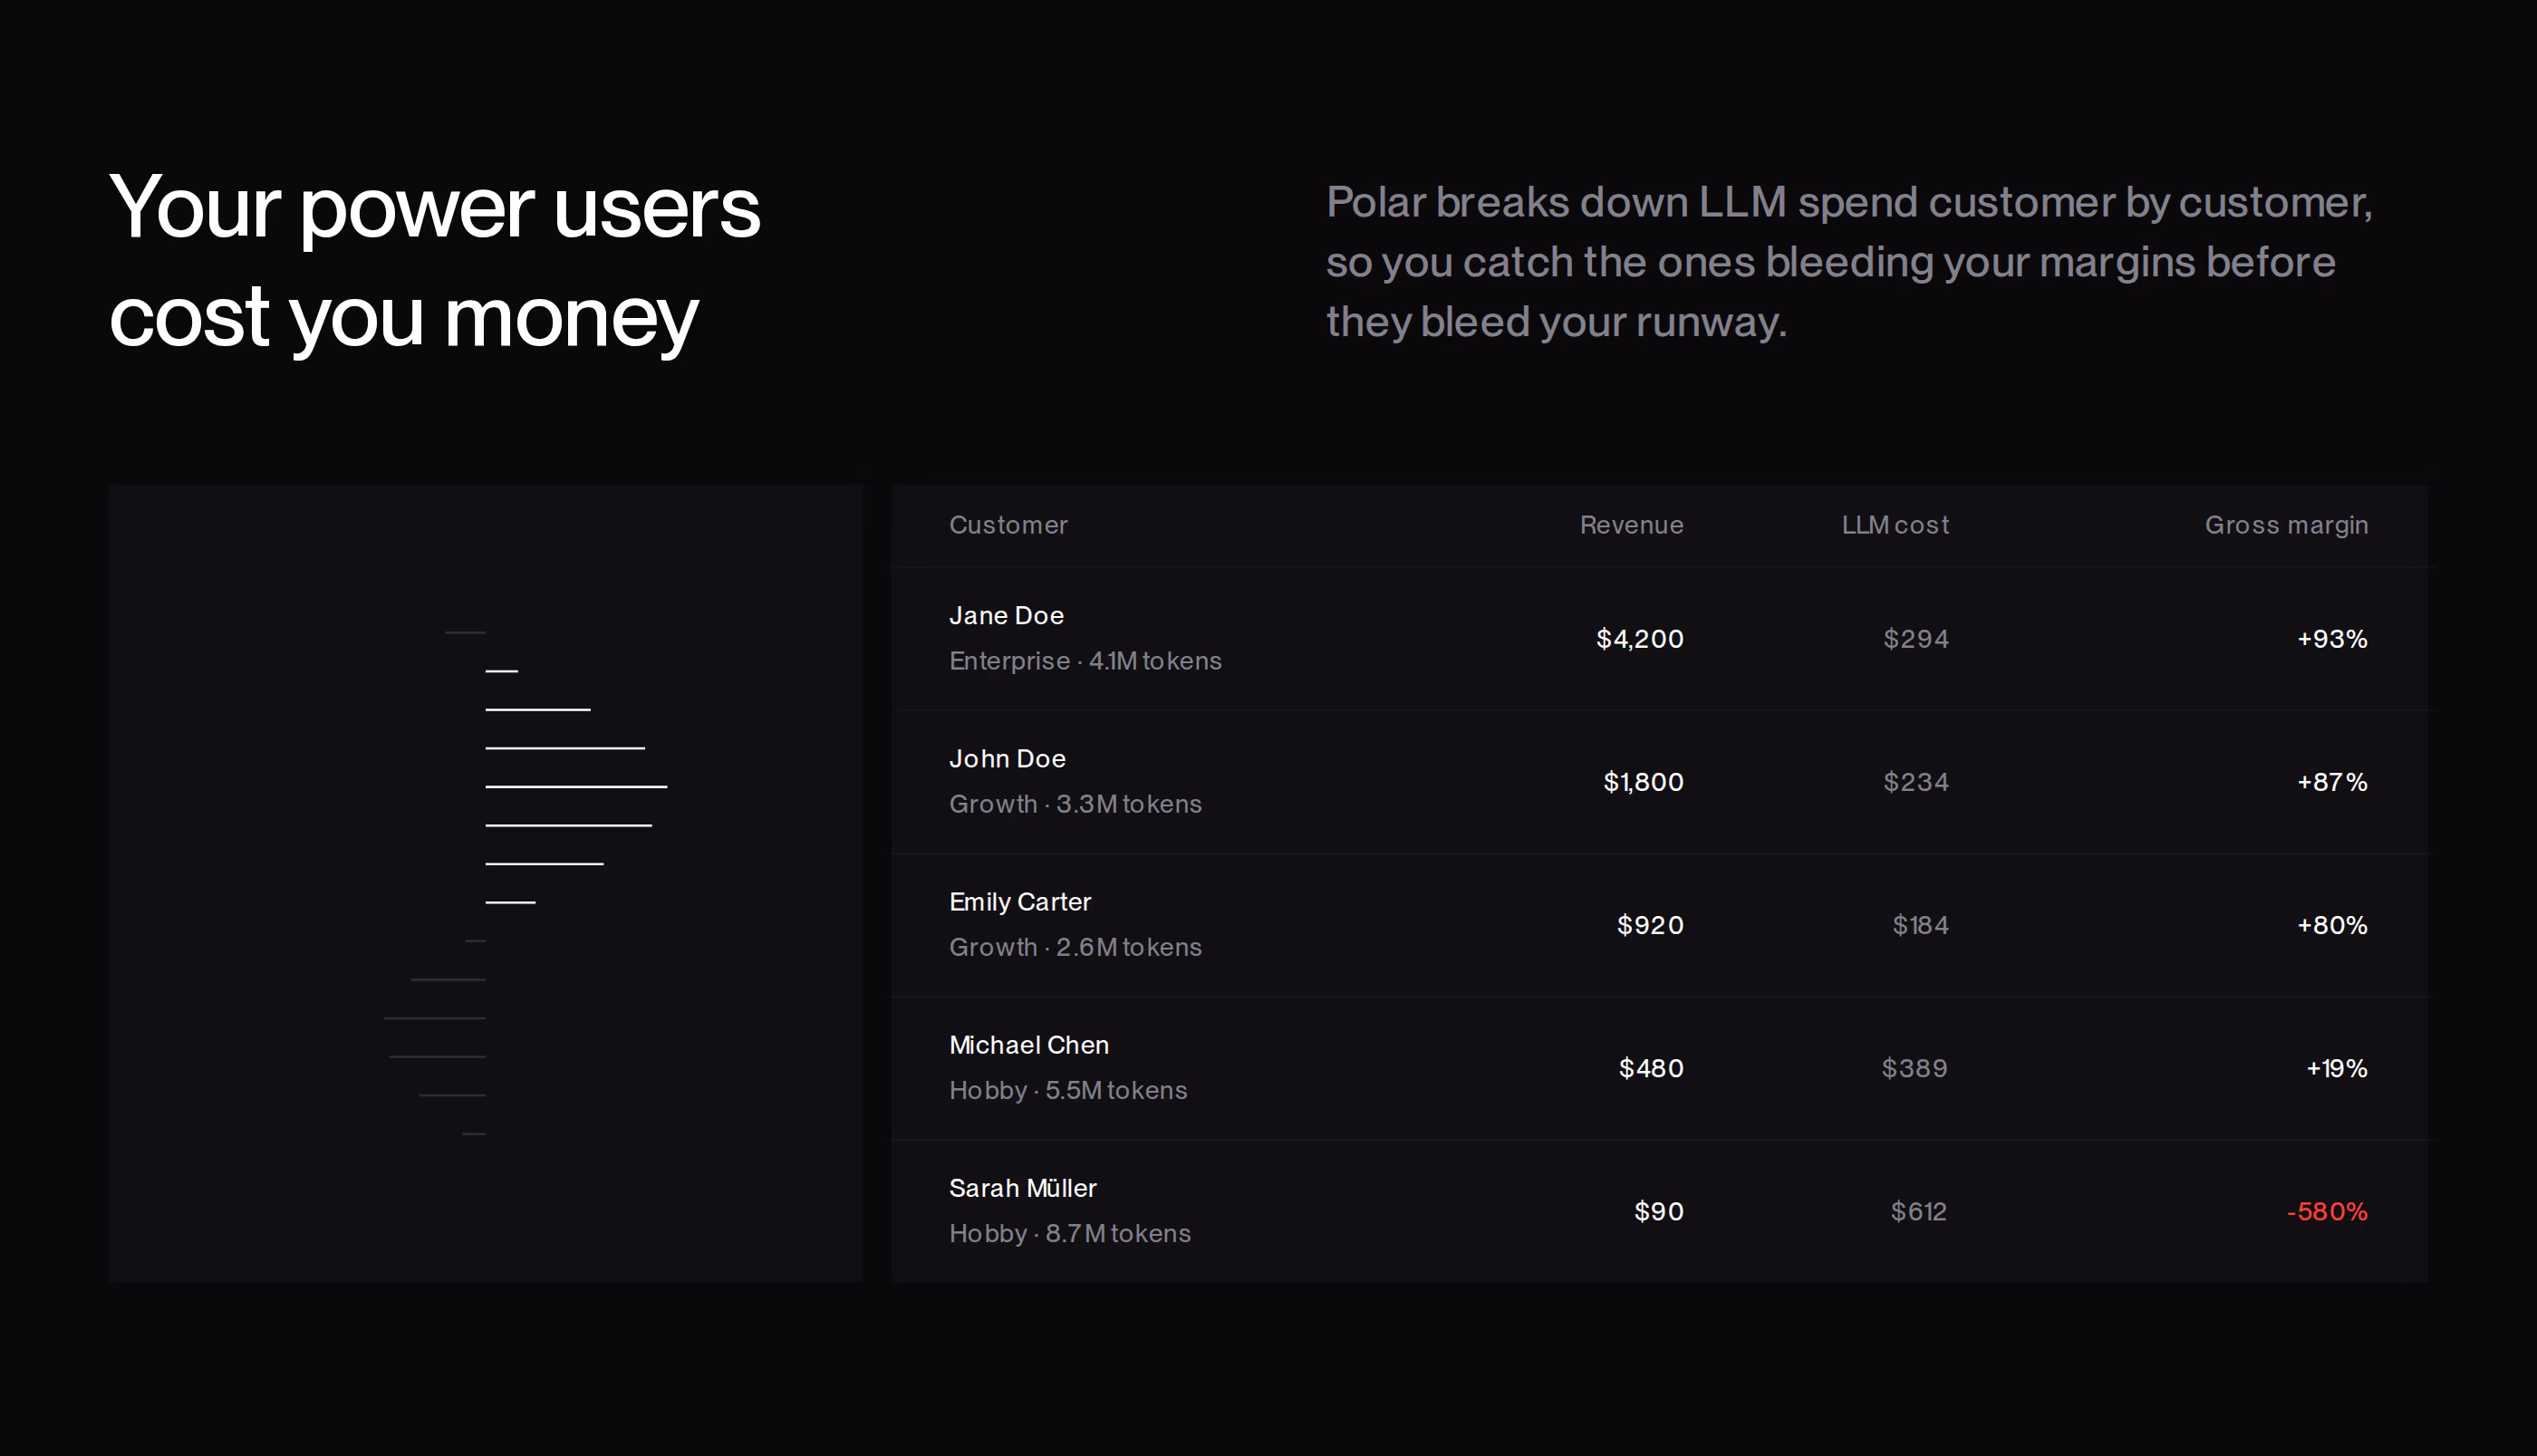Click the $612 LLM cost value
The image size is (2537, 1456).
1919,1212
